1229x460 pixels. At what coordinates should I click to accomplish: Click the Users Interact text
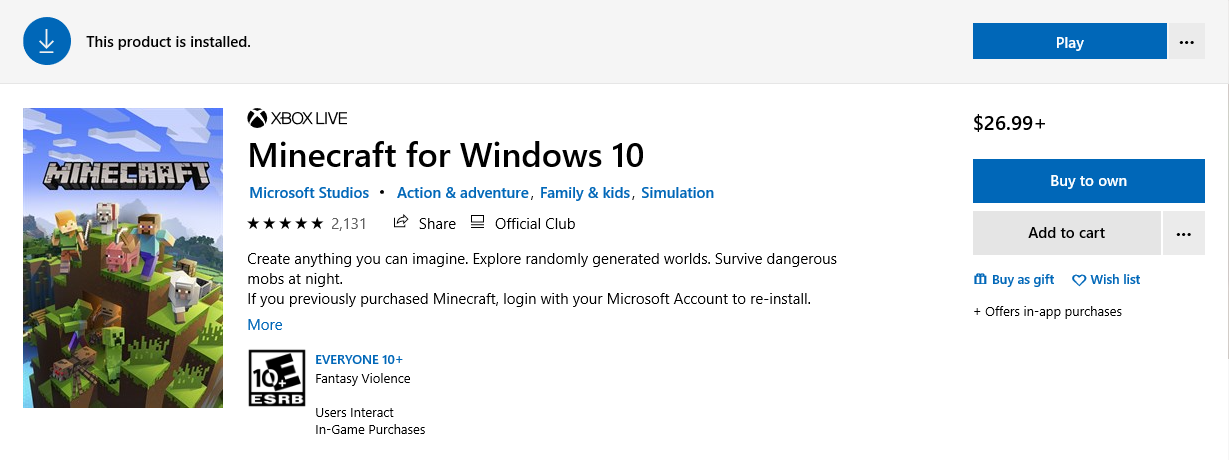click(x=354, y=412)
